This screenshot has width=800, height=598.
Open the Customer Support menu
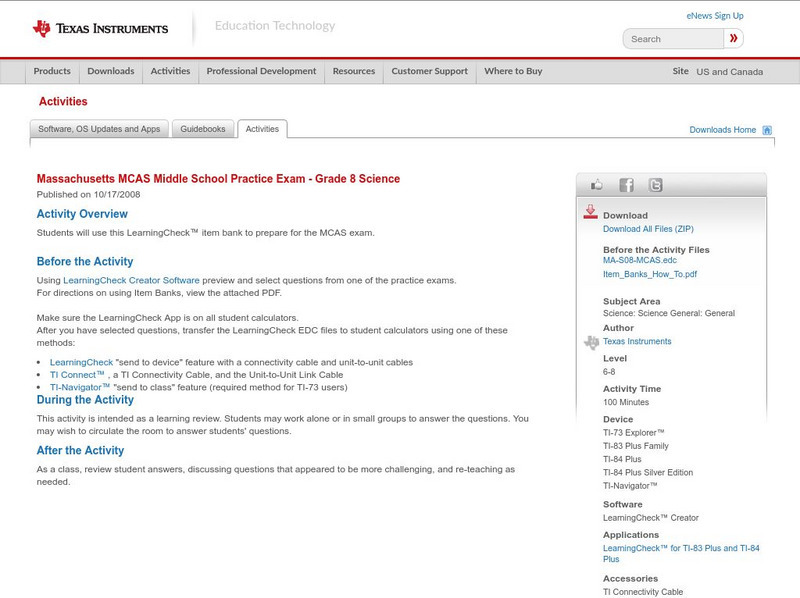(x=429, y=71)
